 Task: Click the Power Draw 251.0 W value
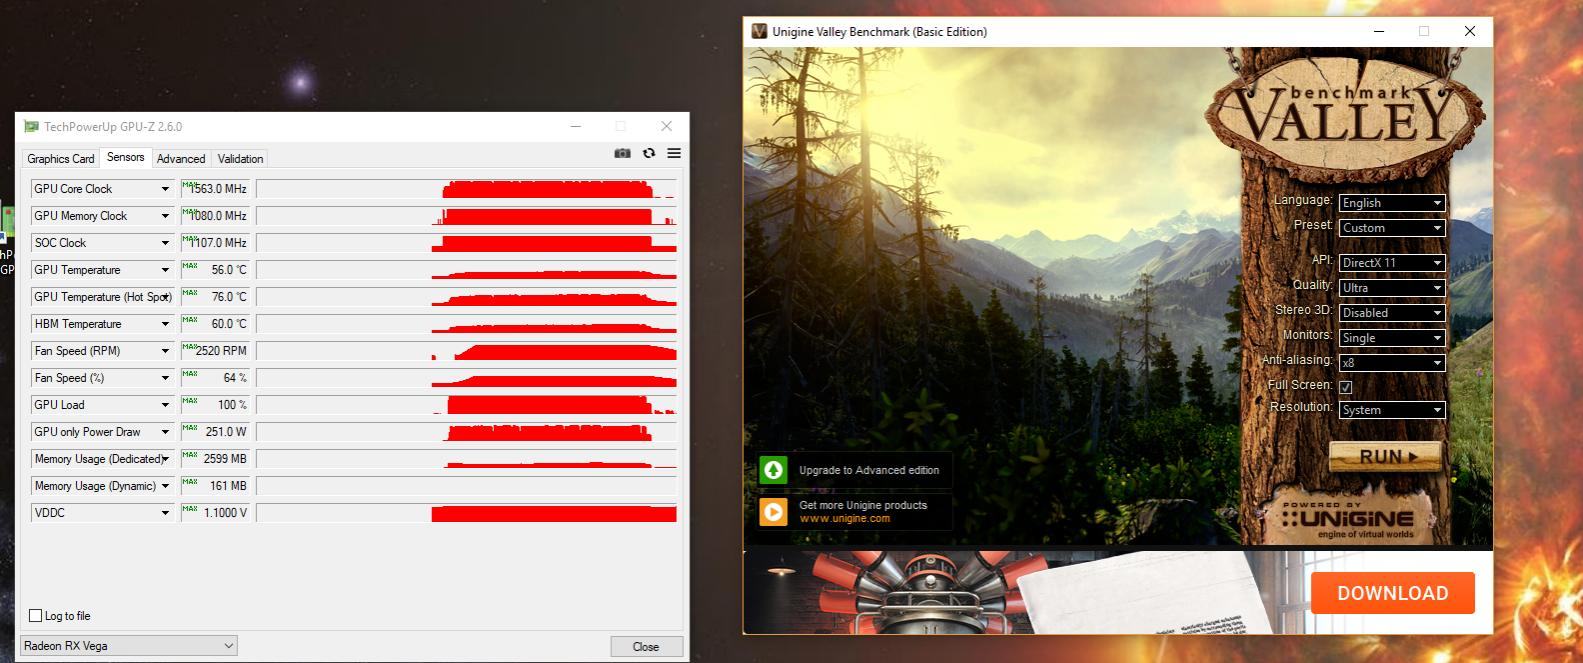click(215, 432)
